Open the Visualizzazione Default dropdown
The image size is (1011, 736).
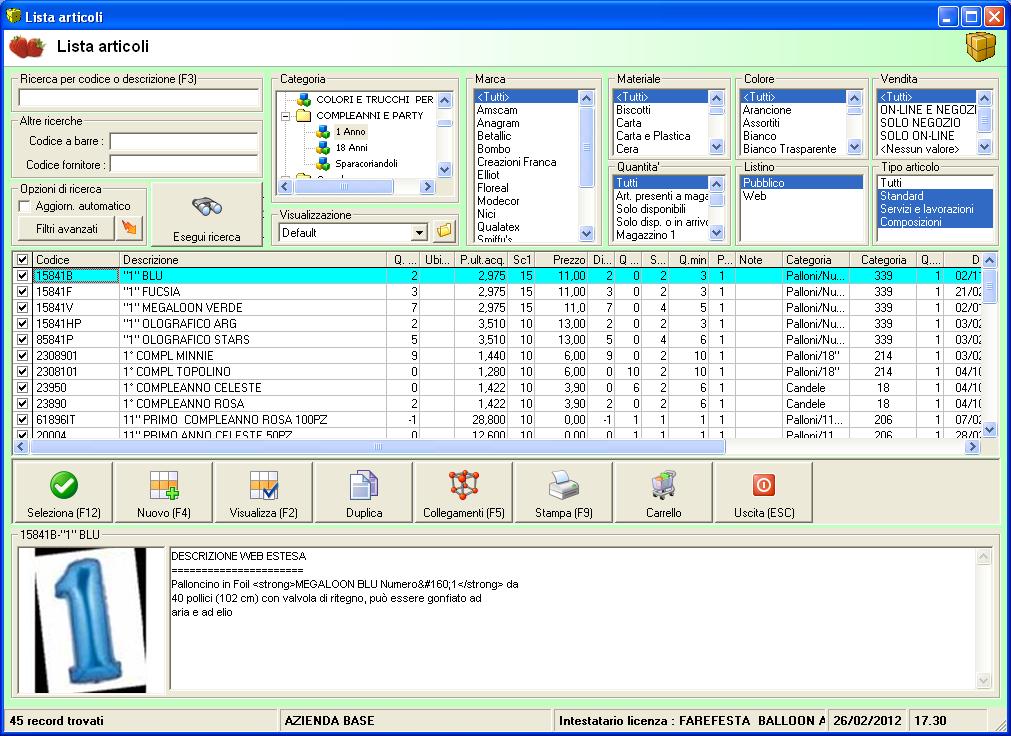pos(420,232)
